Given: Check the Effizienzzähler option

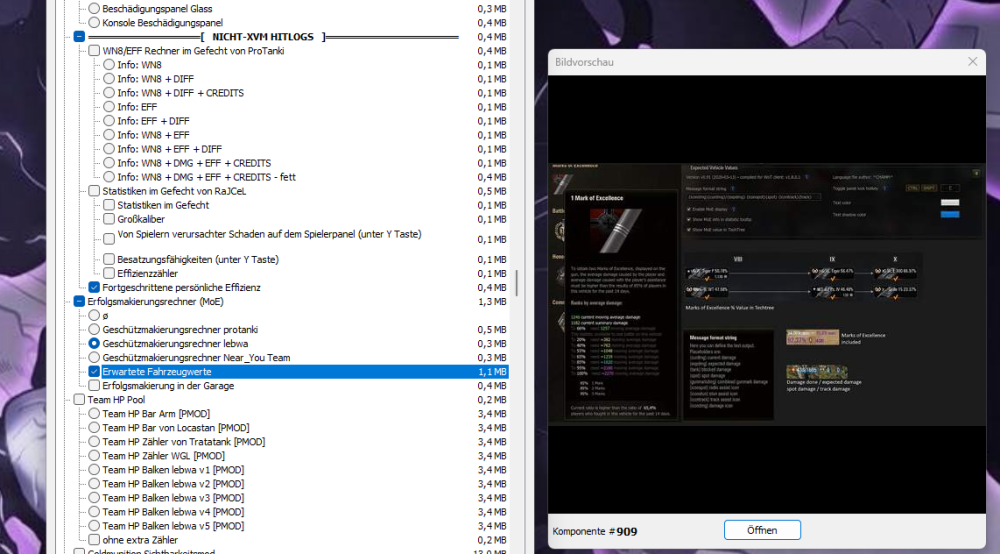Looking at the screenshot, I should [x=109, y=273].
